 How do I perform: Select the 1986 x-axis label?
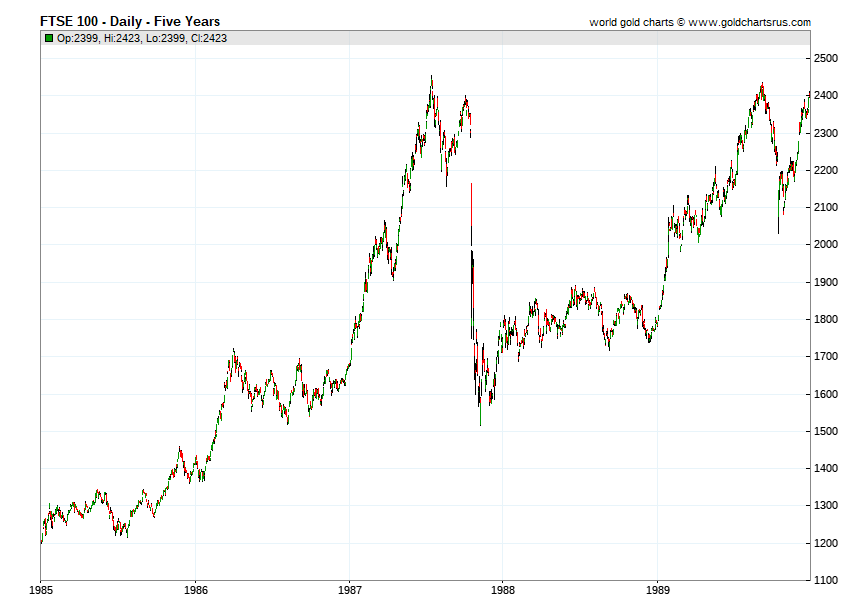point(196,591)
